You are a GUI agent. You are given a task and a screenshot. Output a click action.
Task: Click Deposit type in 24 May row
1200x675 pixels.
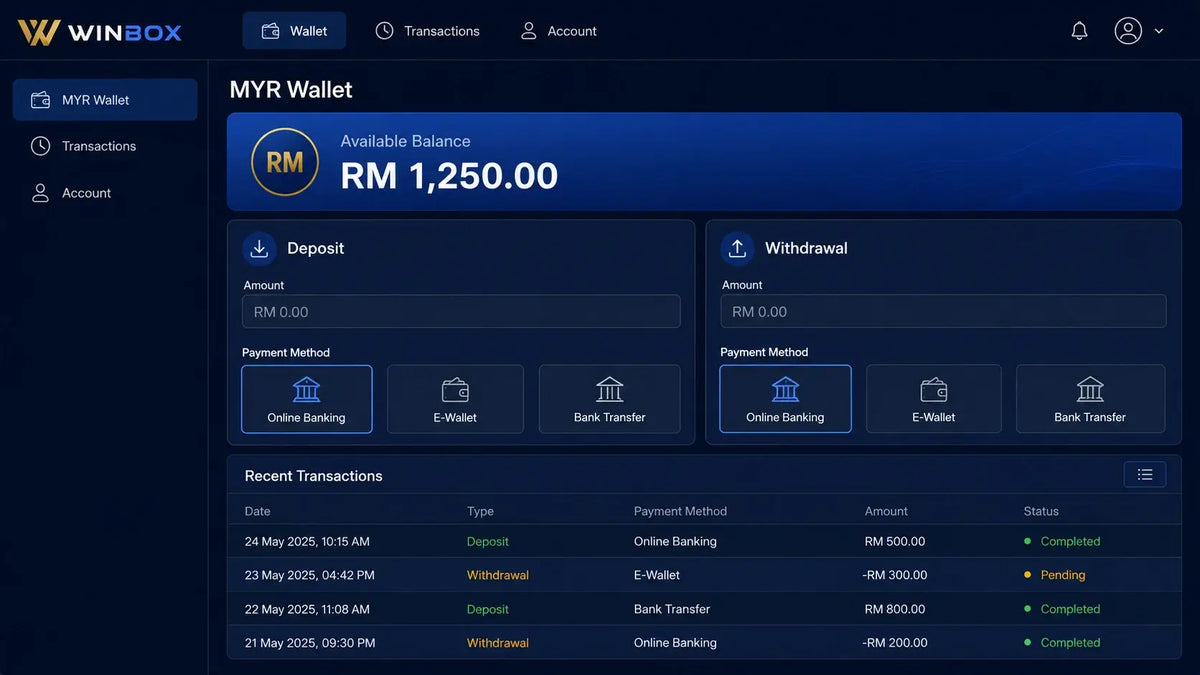point(488,541)
